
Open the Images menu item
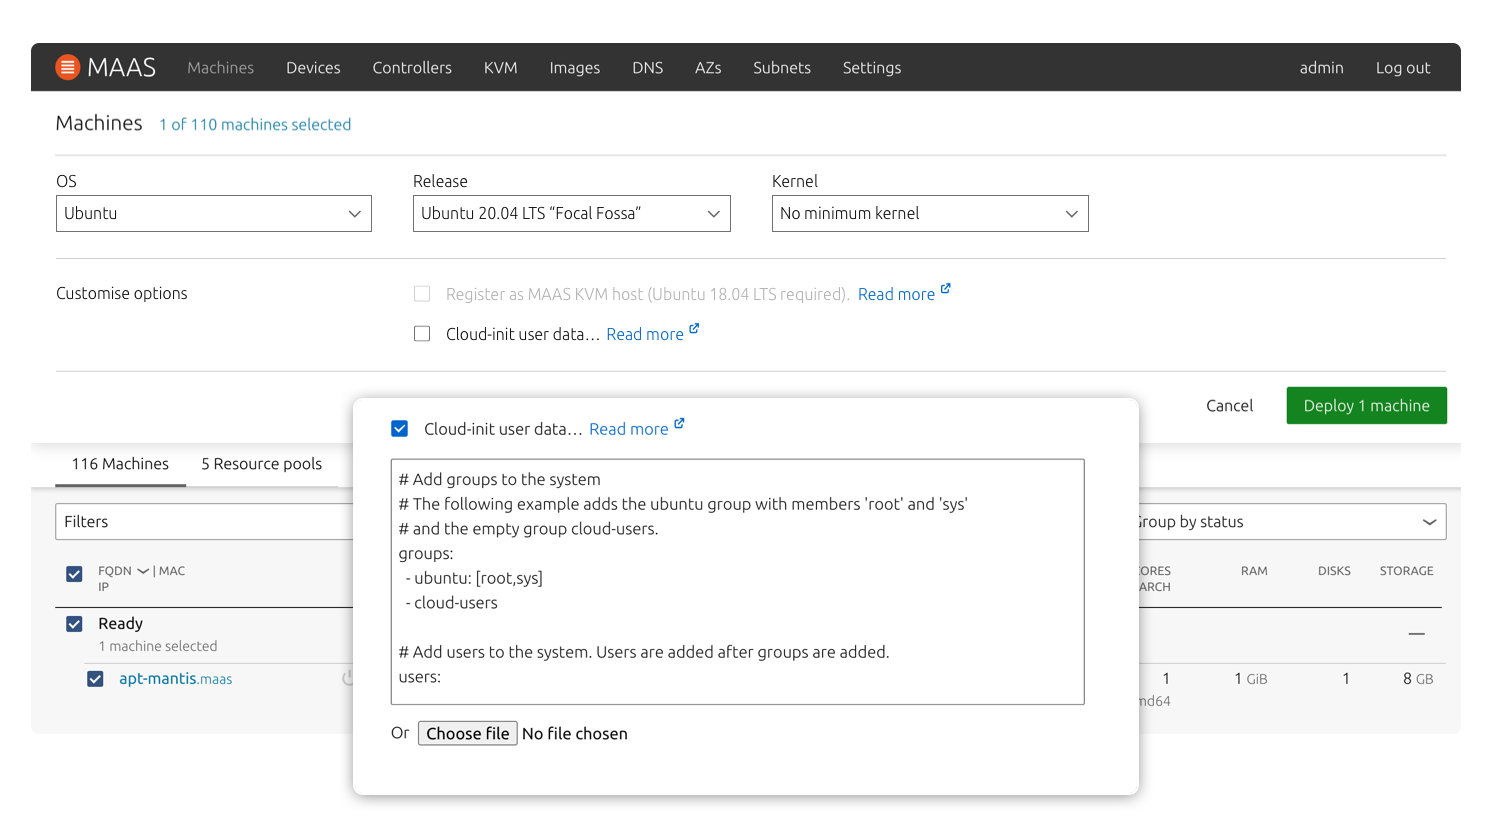574,68
